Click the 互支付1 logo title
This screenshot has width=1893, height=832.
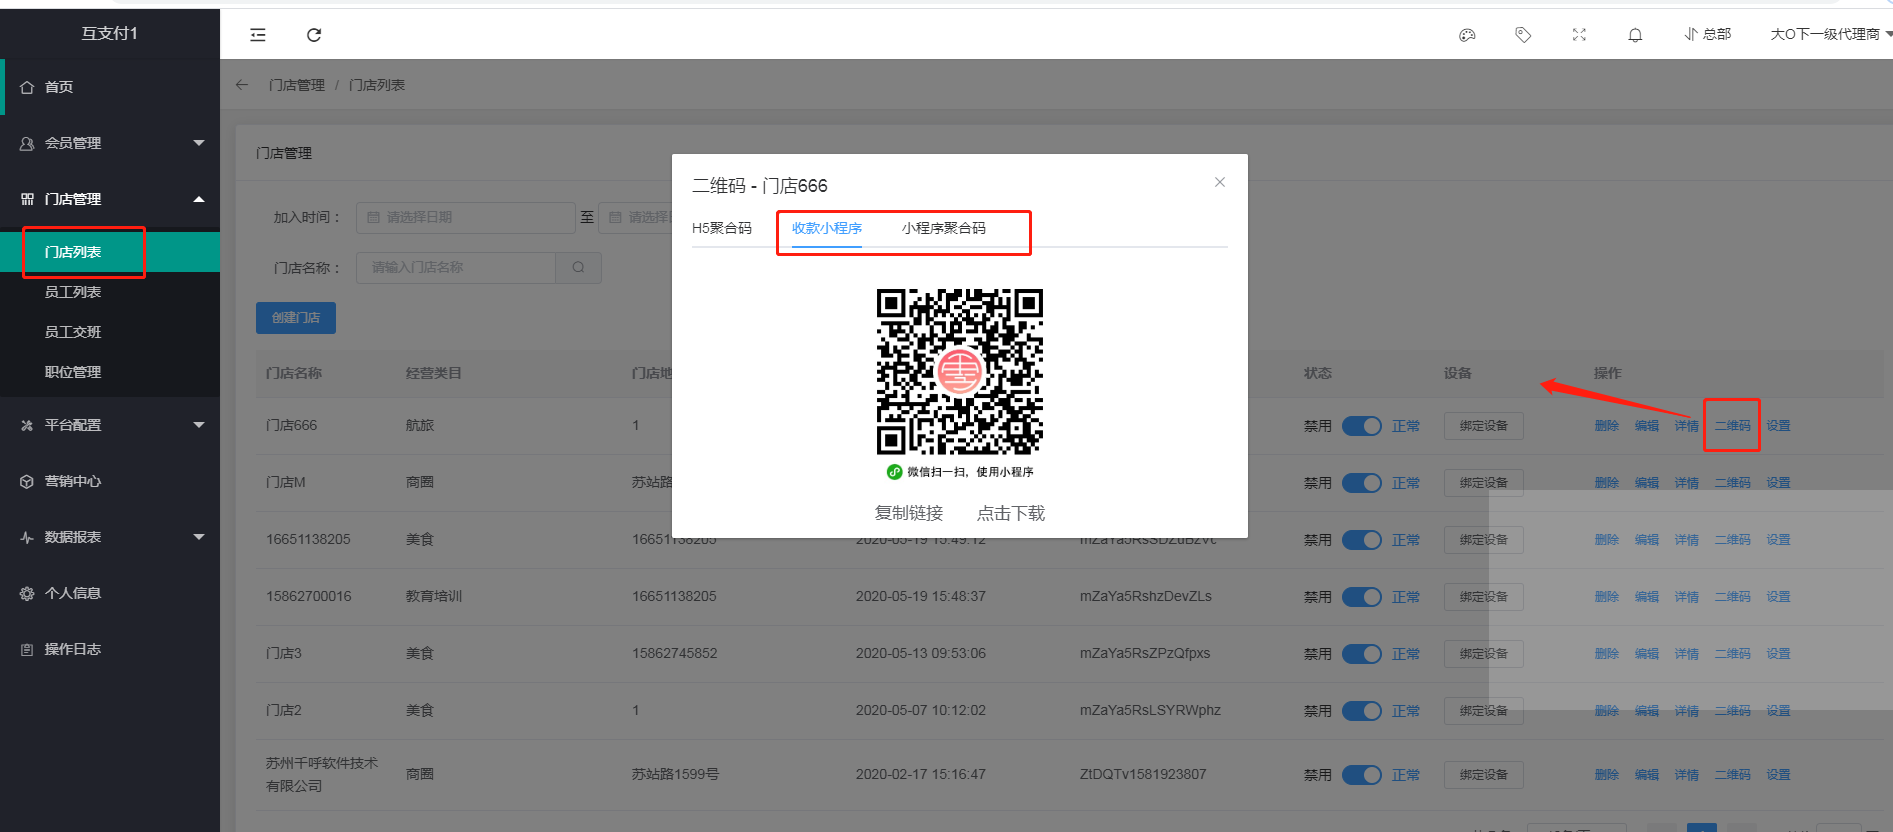[x=110, y=33]
